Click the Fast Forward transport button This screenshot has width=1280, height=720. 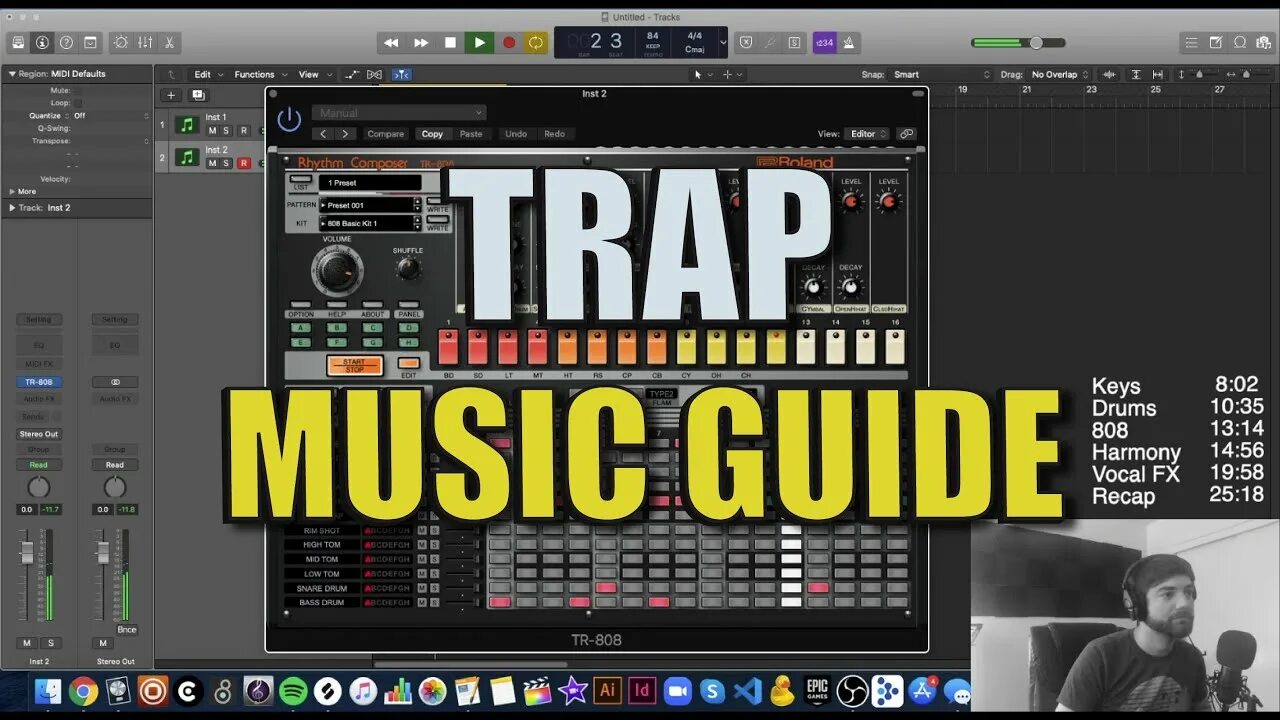(421, 42)
